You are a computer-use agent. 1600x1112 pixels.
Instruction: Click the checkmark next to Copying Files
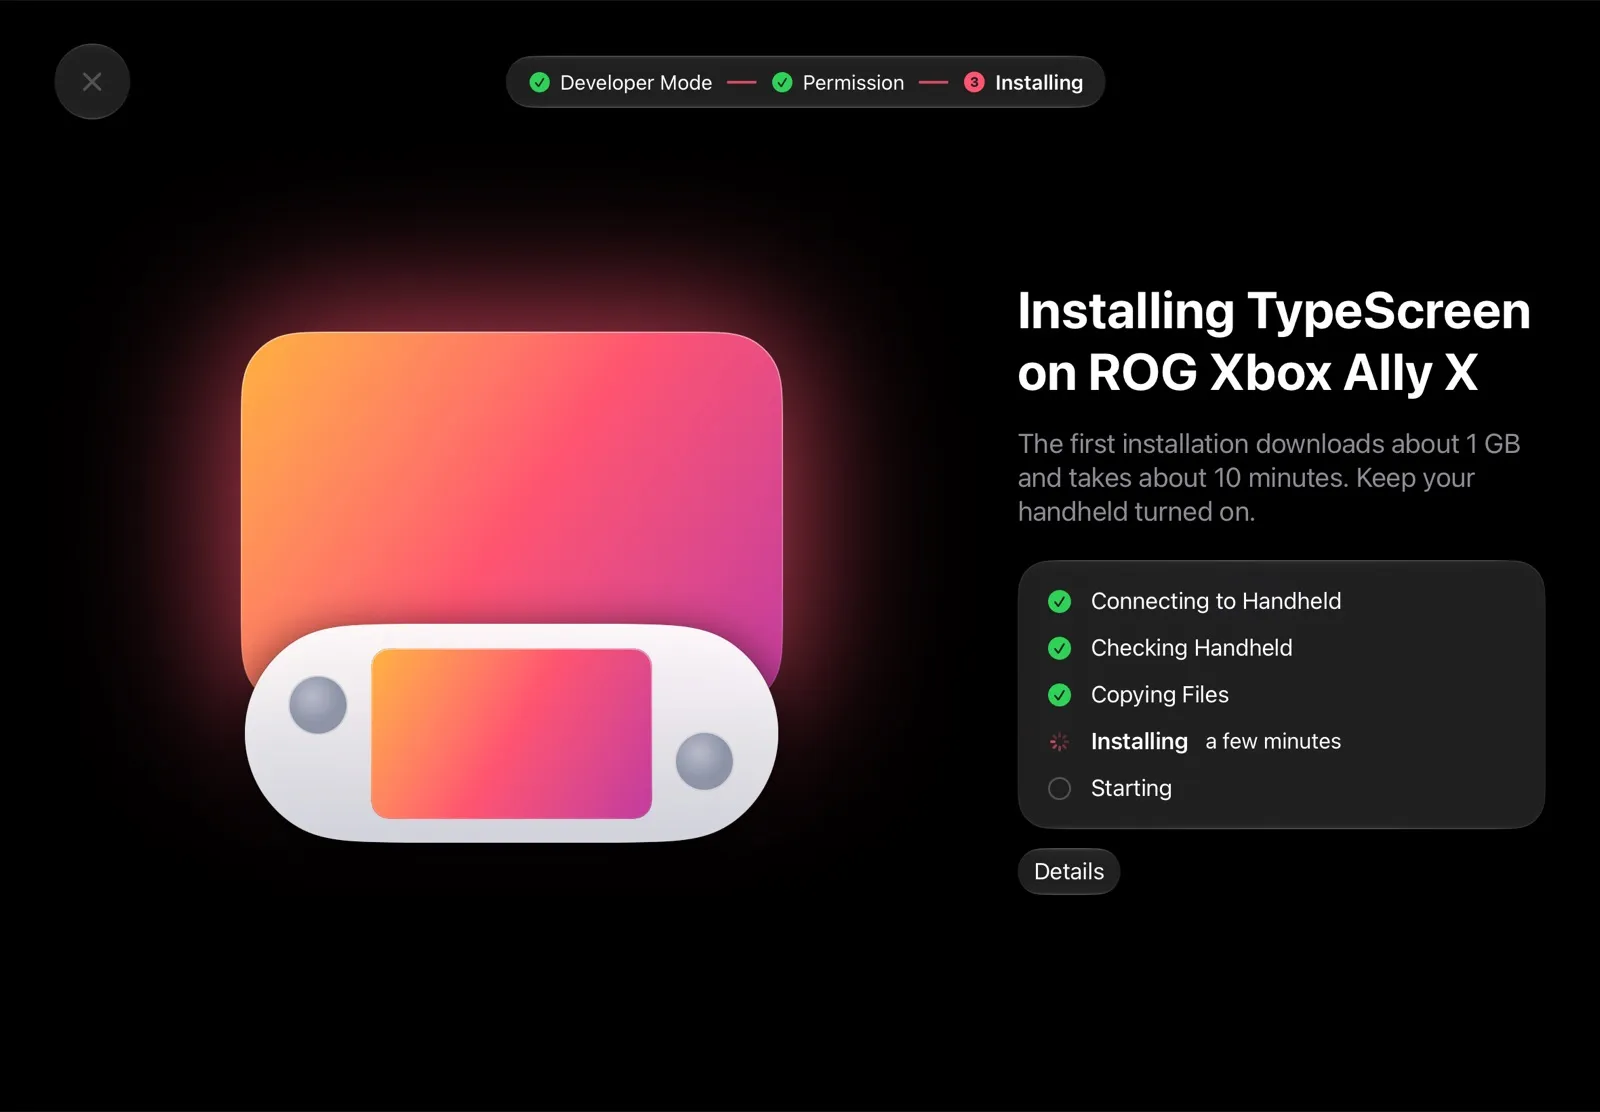tap(1059, 695)
